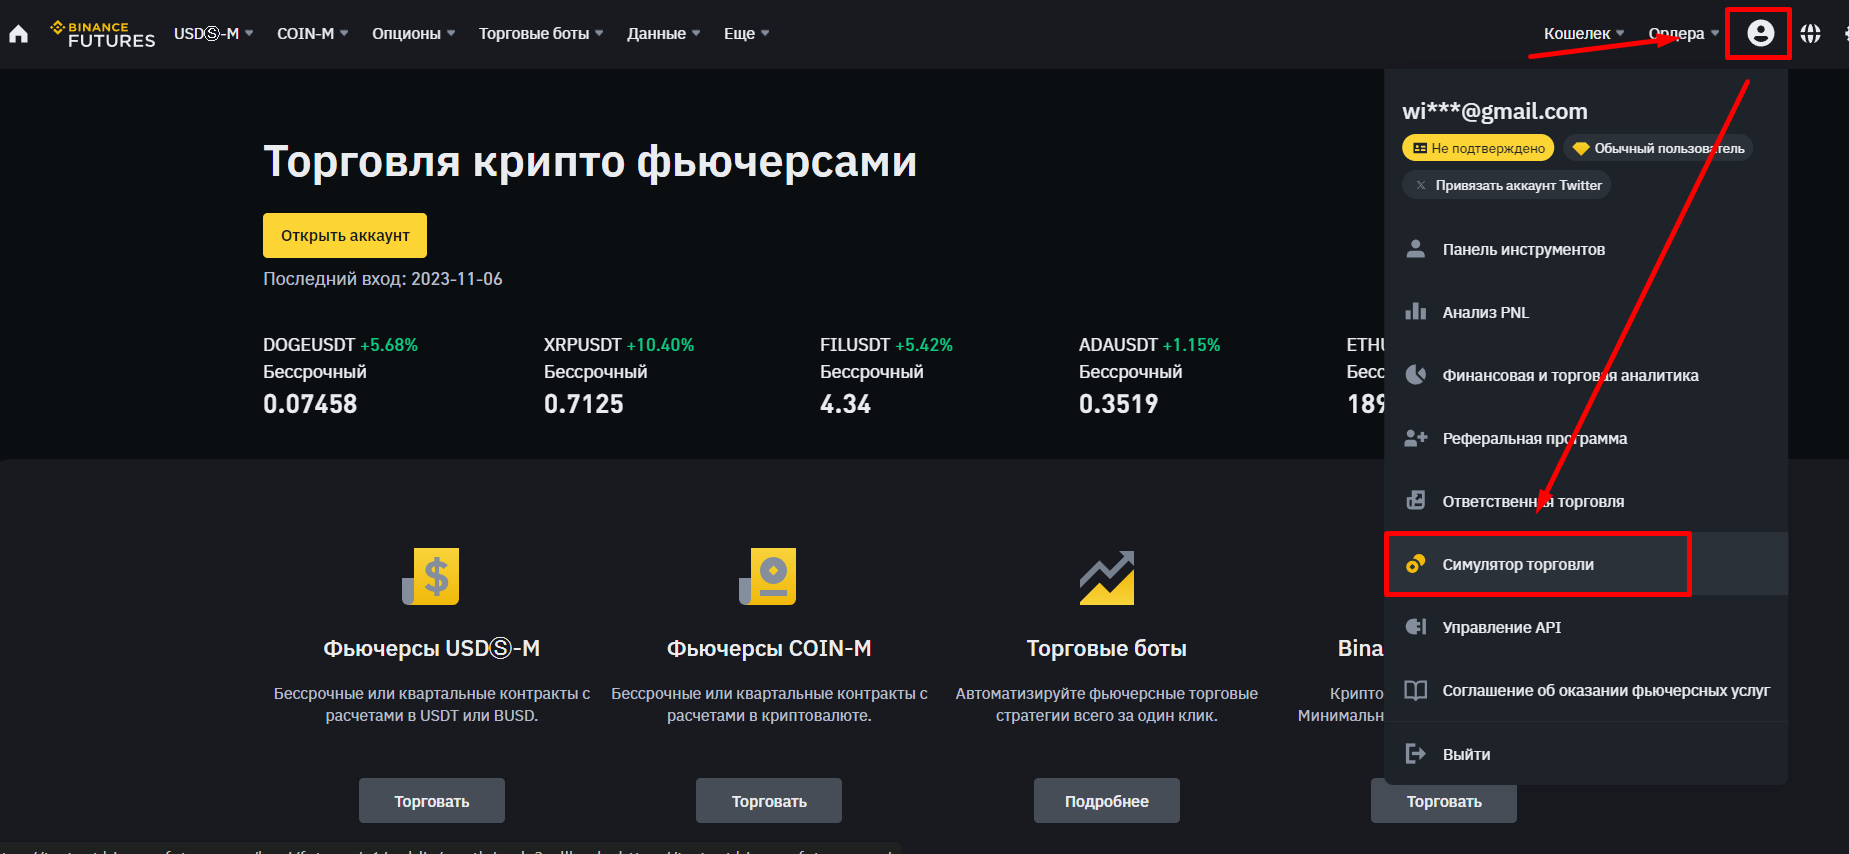Expand the COIN-M dropdown menu
The width and height of the screenshot is (1849, 854).
(x=313, y=33)
